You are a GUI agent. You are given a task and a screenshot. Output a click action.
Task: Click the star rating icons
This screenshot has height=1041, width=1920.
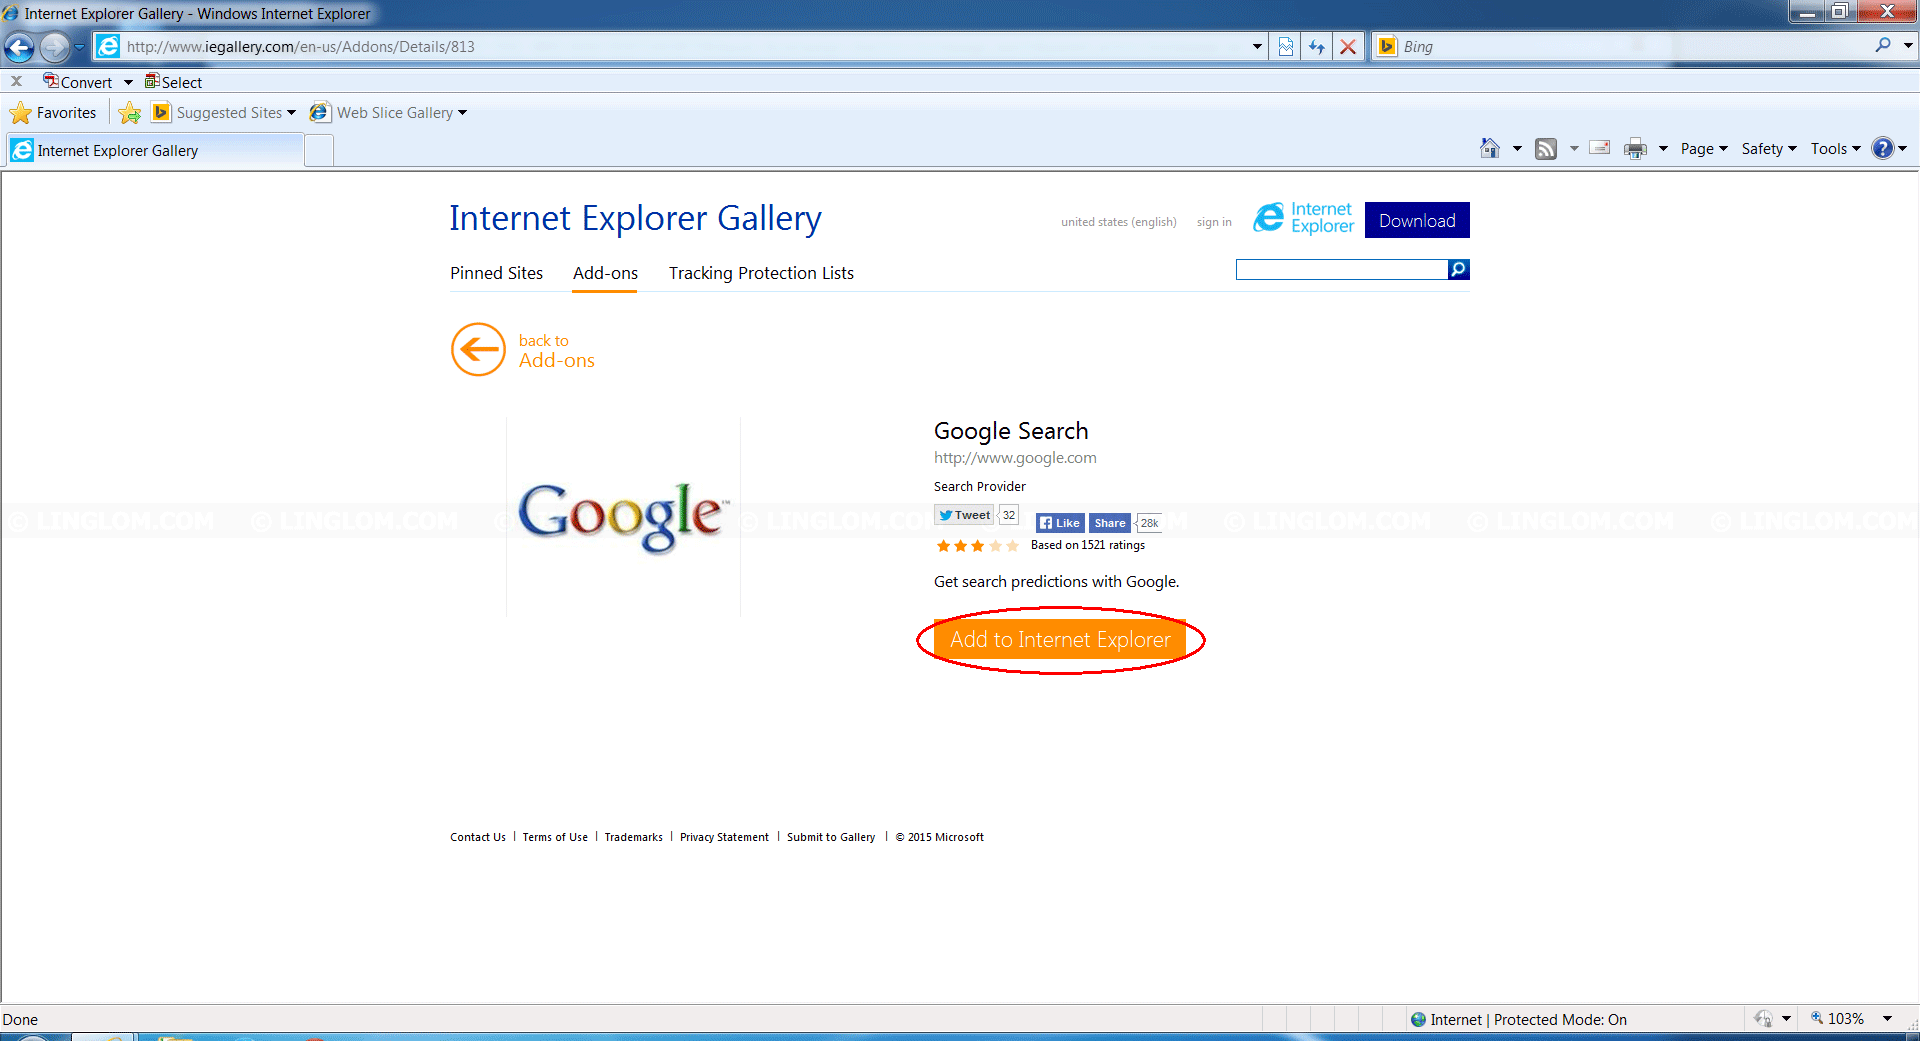[977, 546]
